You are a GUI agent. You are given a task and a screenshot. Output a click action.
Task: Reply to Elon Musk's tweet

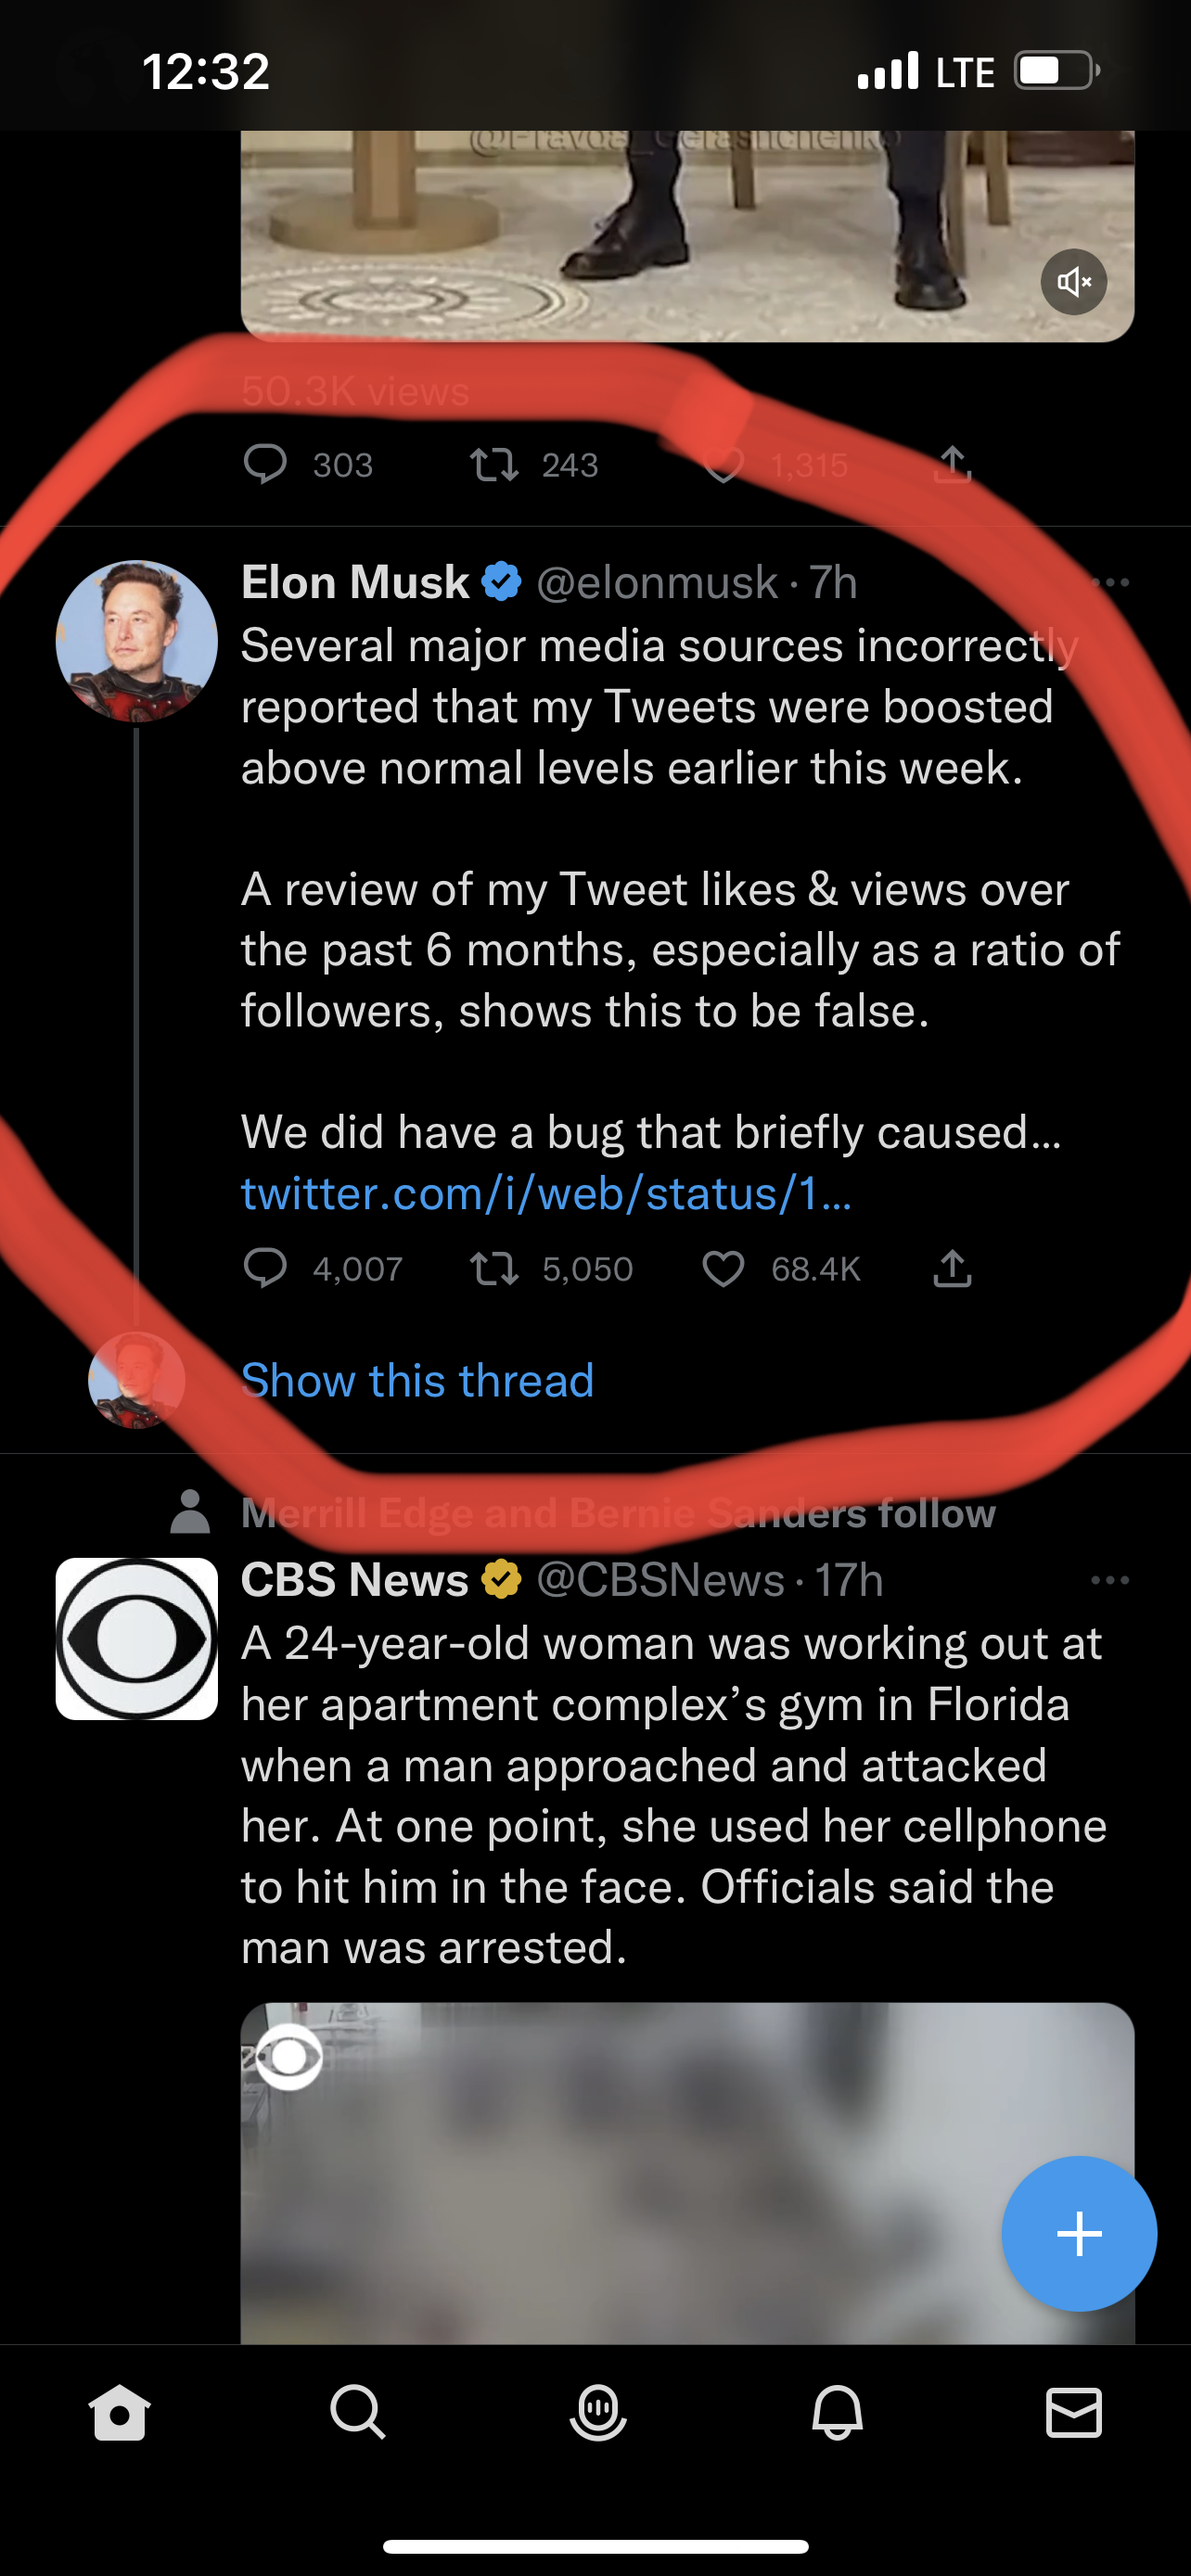(x=265, y=1268)
